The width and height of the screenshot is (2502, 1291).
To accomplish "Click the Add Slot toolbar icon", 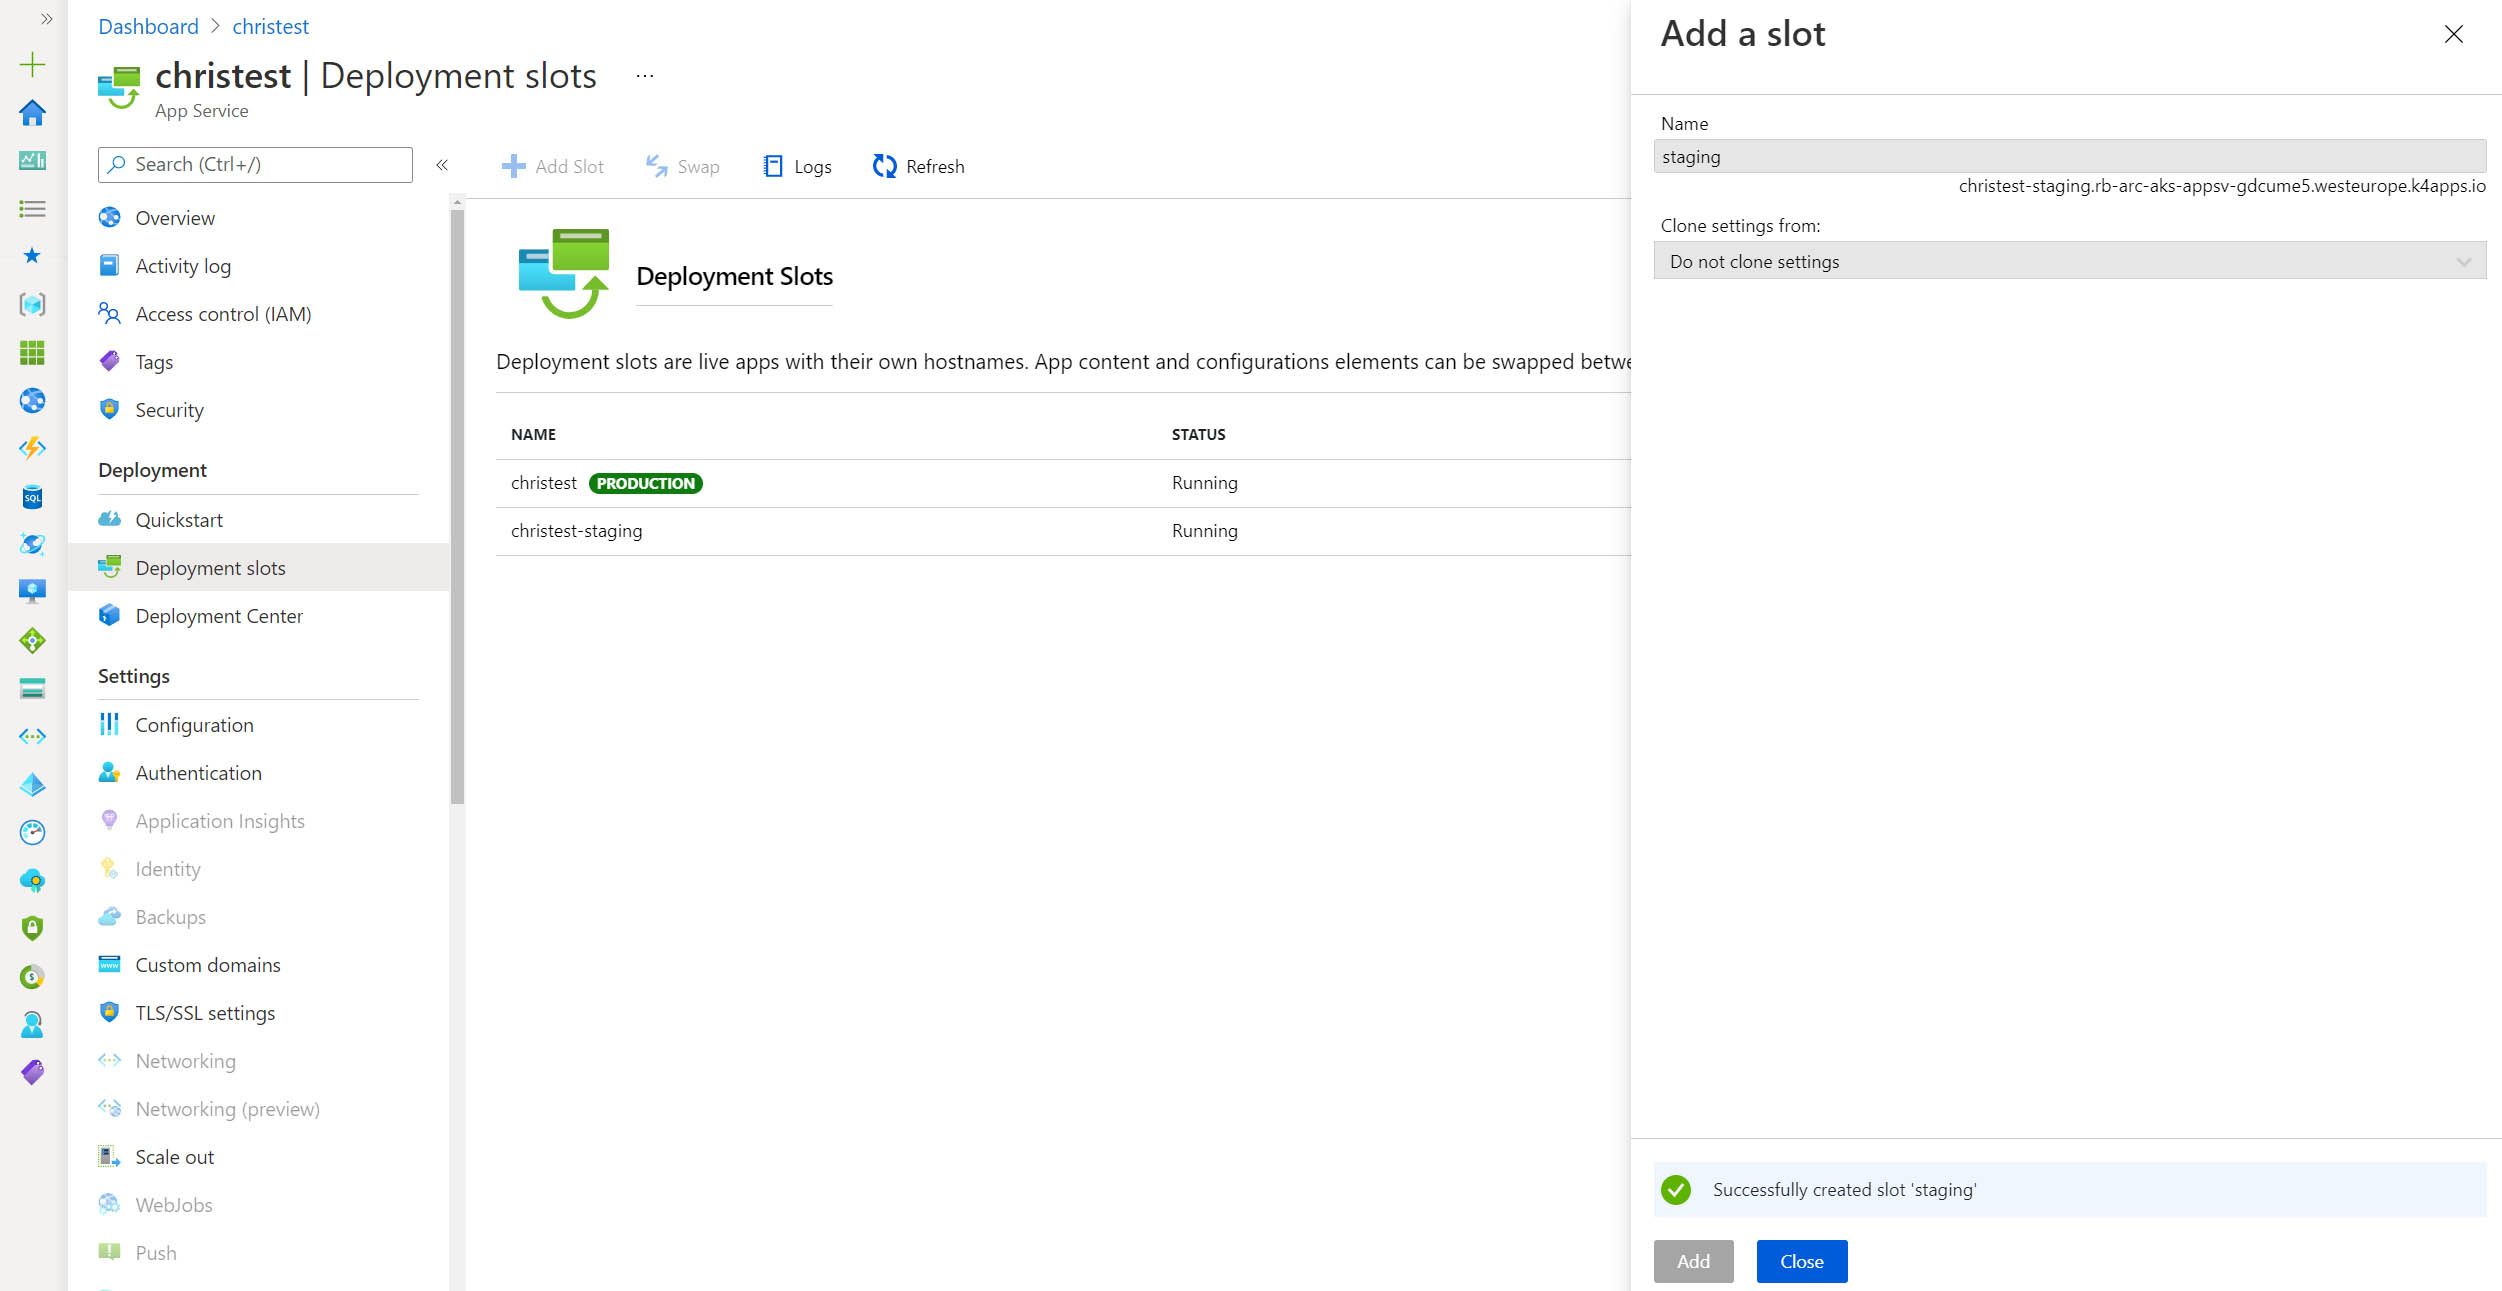I will (513, 165).
